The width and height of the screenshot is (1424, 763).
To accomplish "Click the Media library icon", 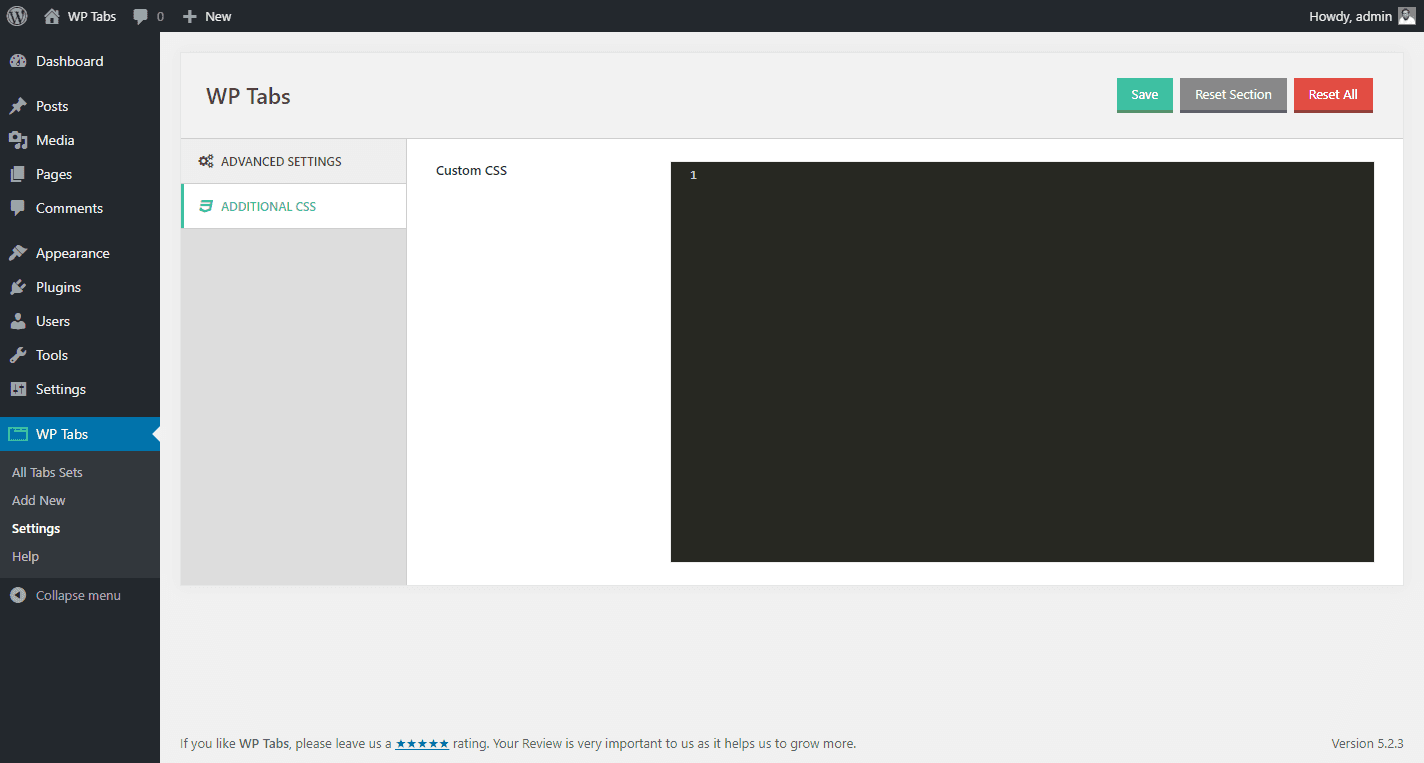I will pyautogui.click(x=18, y=140).
